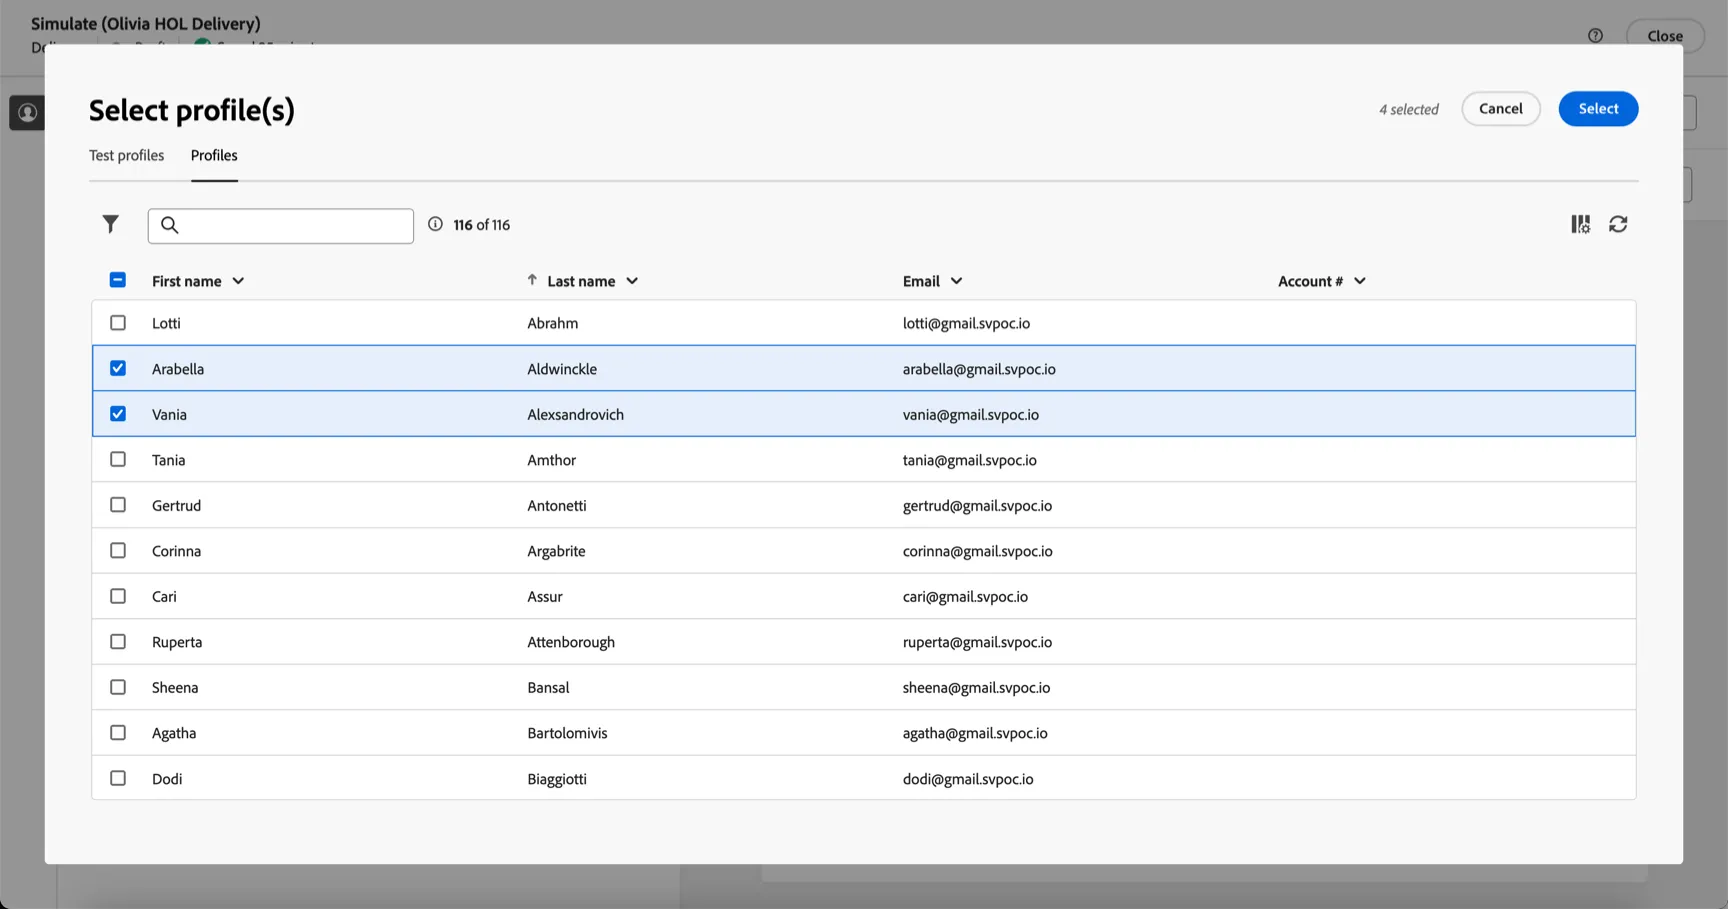This screenshot has height=909, width=1728.
Task: Check the Gertrud Antonetti checkbox
Action: pyautogui.click(x=118, y=504)
